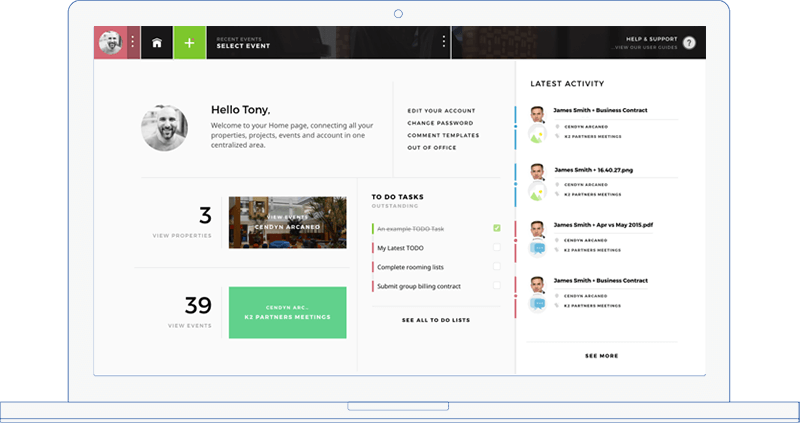800x423 pixels.
Task: Click Tony's large profile photo
Action: pyautogui.click(x=164, y=128)
